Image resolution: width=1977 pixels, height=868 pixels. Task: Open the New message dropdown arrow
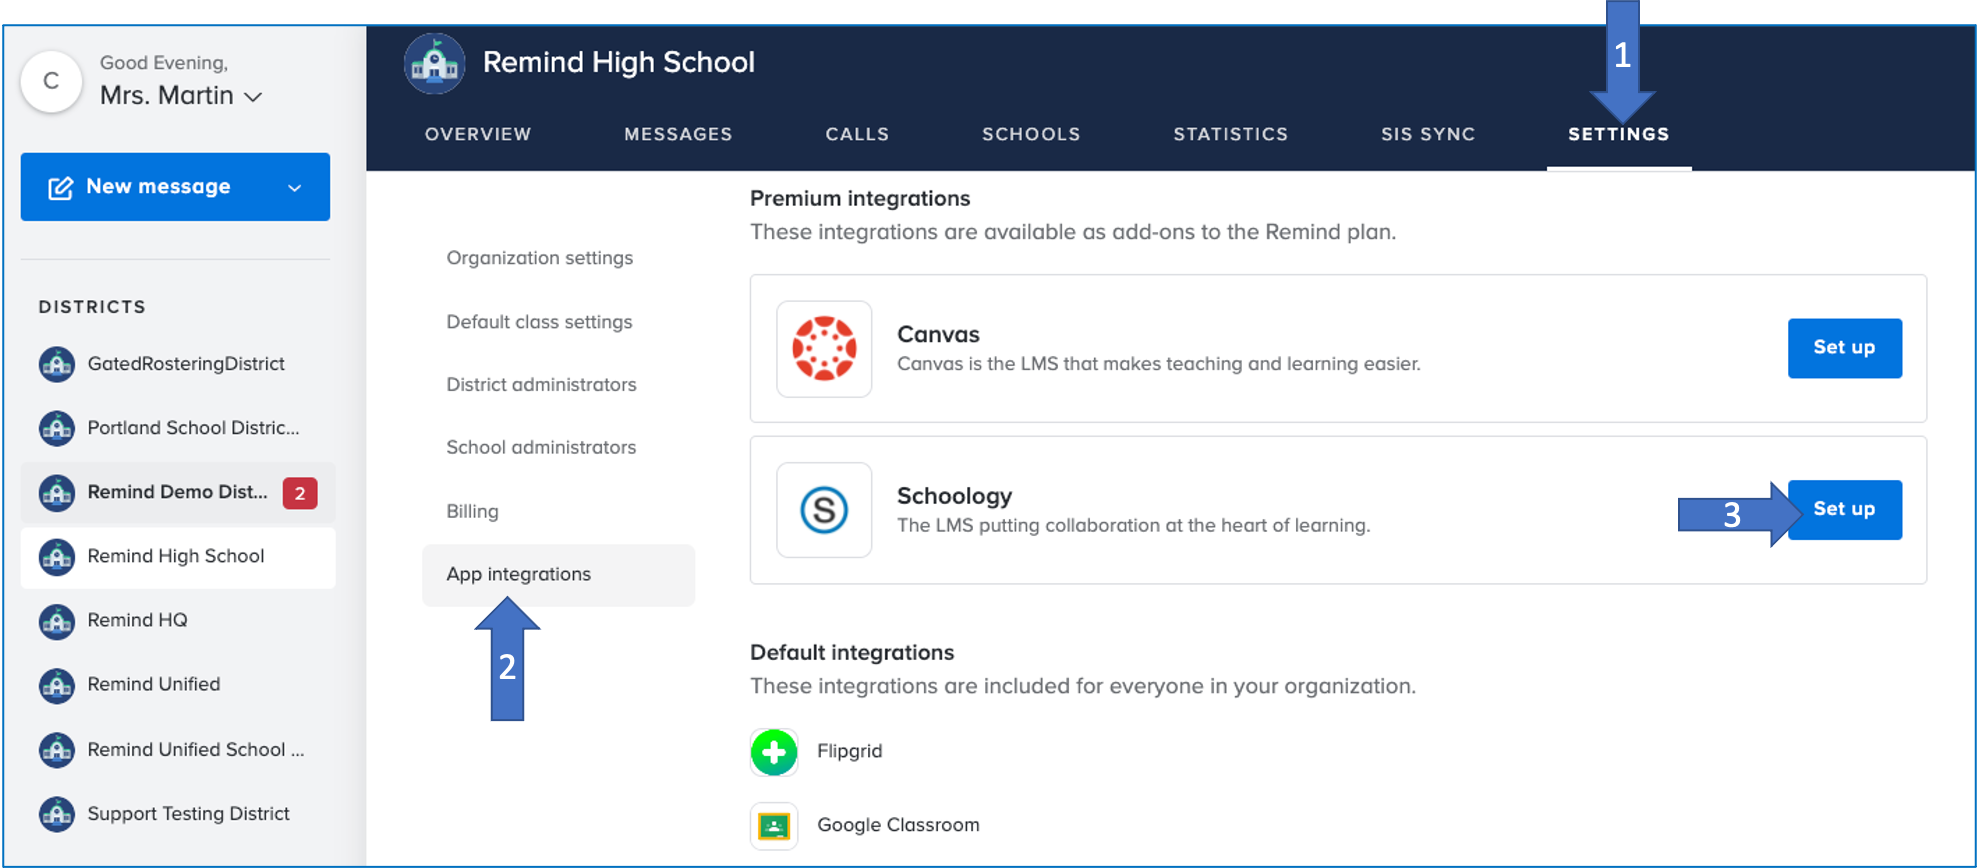[294, 188]
